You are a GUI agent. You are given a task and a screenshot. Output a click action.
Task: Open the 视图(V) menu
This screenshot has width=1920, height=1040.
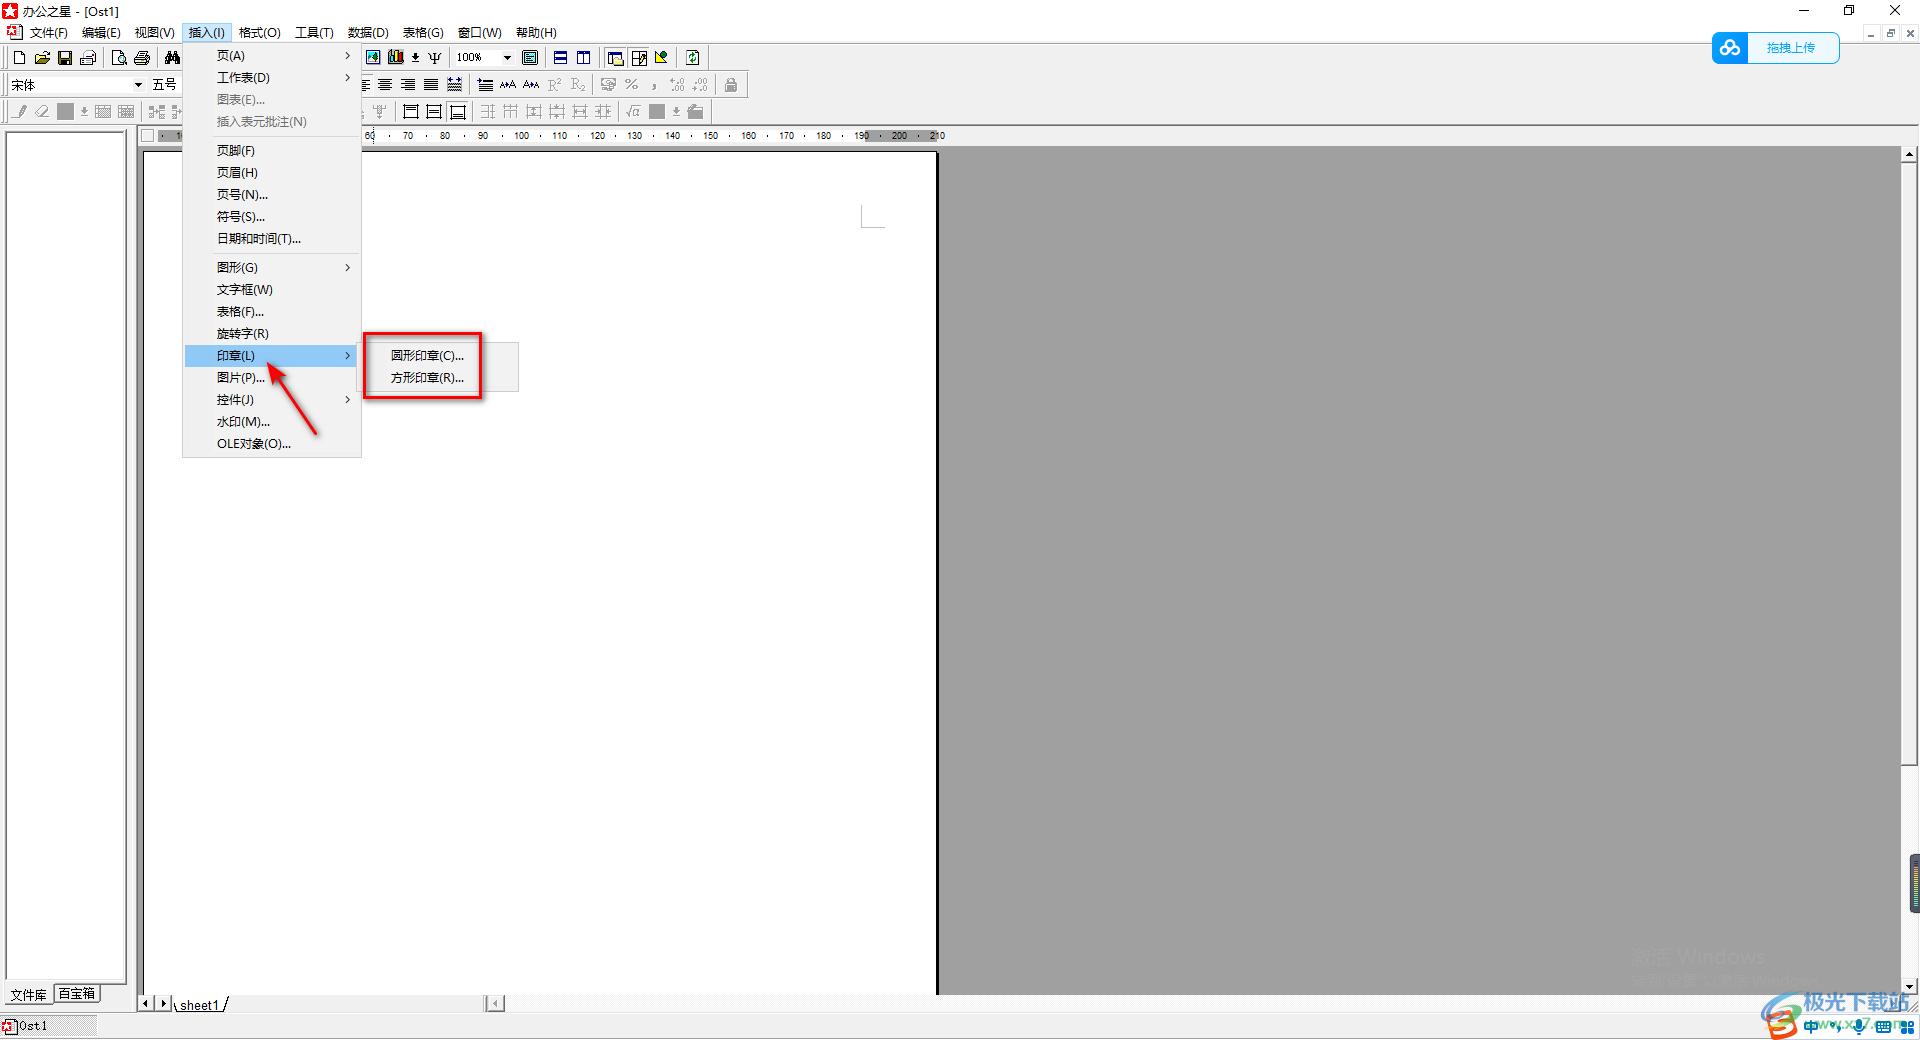pos(154,33)
